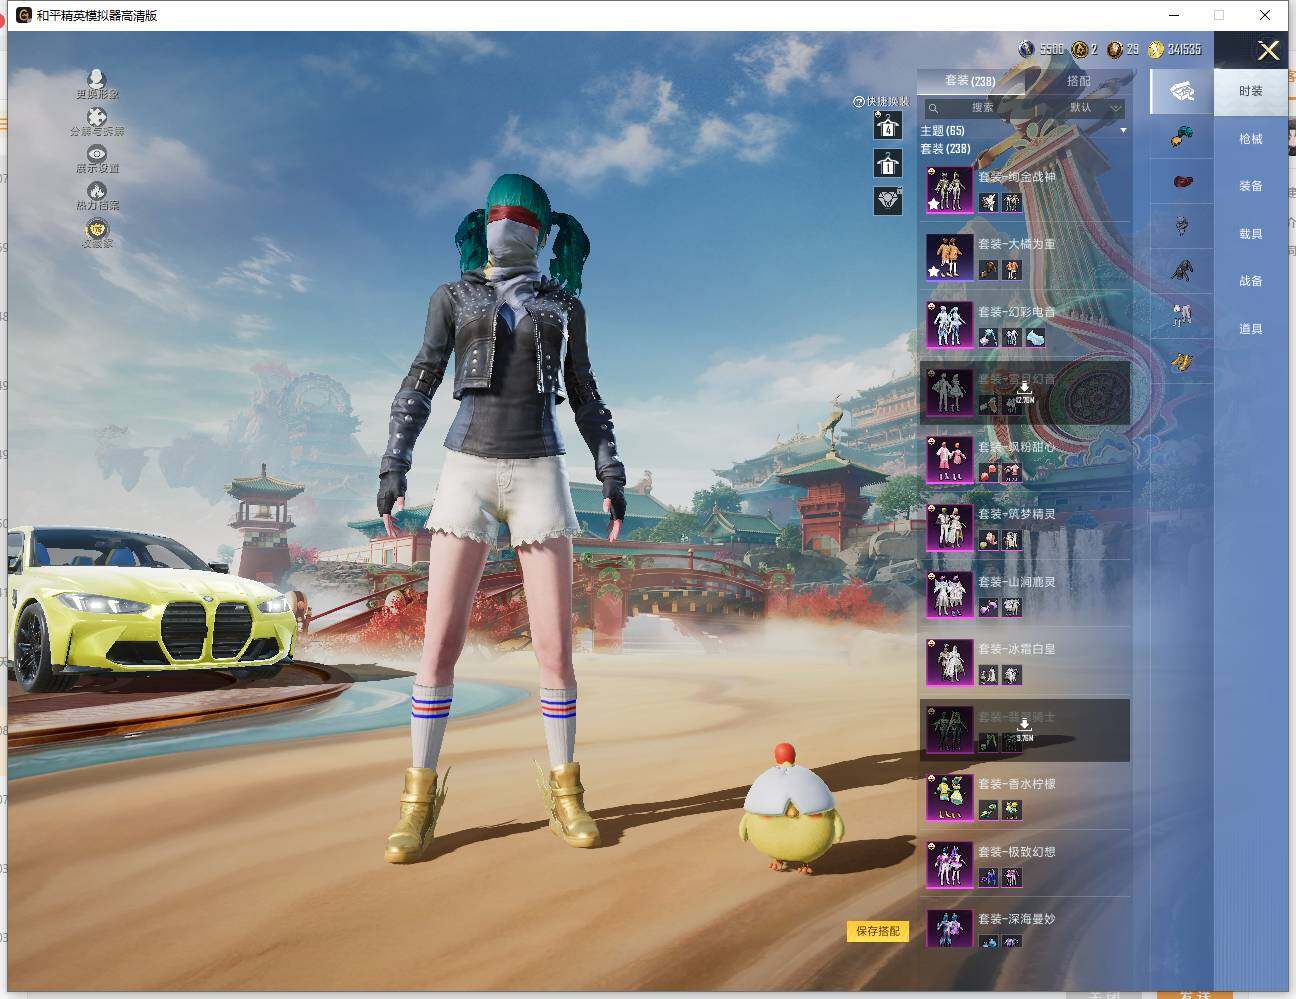Select the teal hair category icon
The width and height of the screenshot is (1296, 999).
1182,138
